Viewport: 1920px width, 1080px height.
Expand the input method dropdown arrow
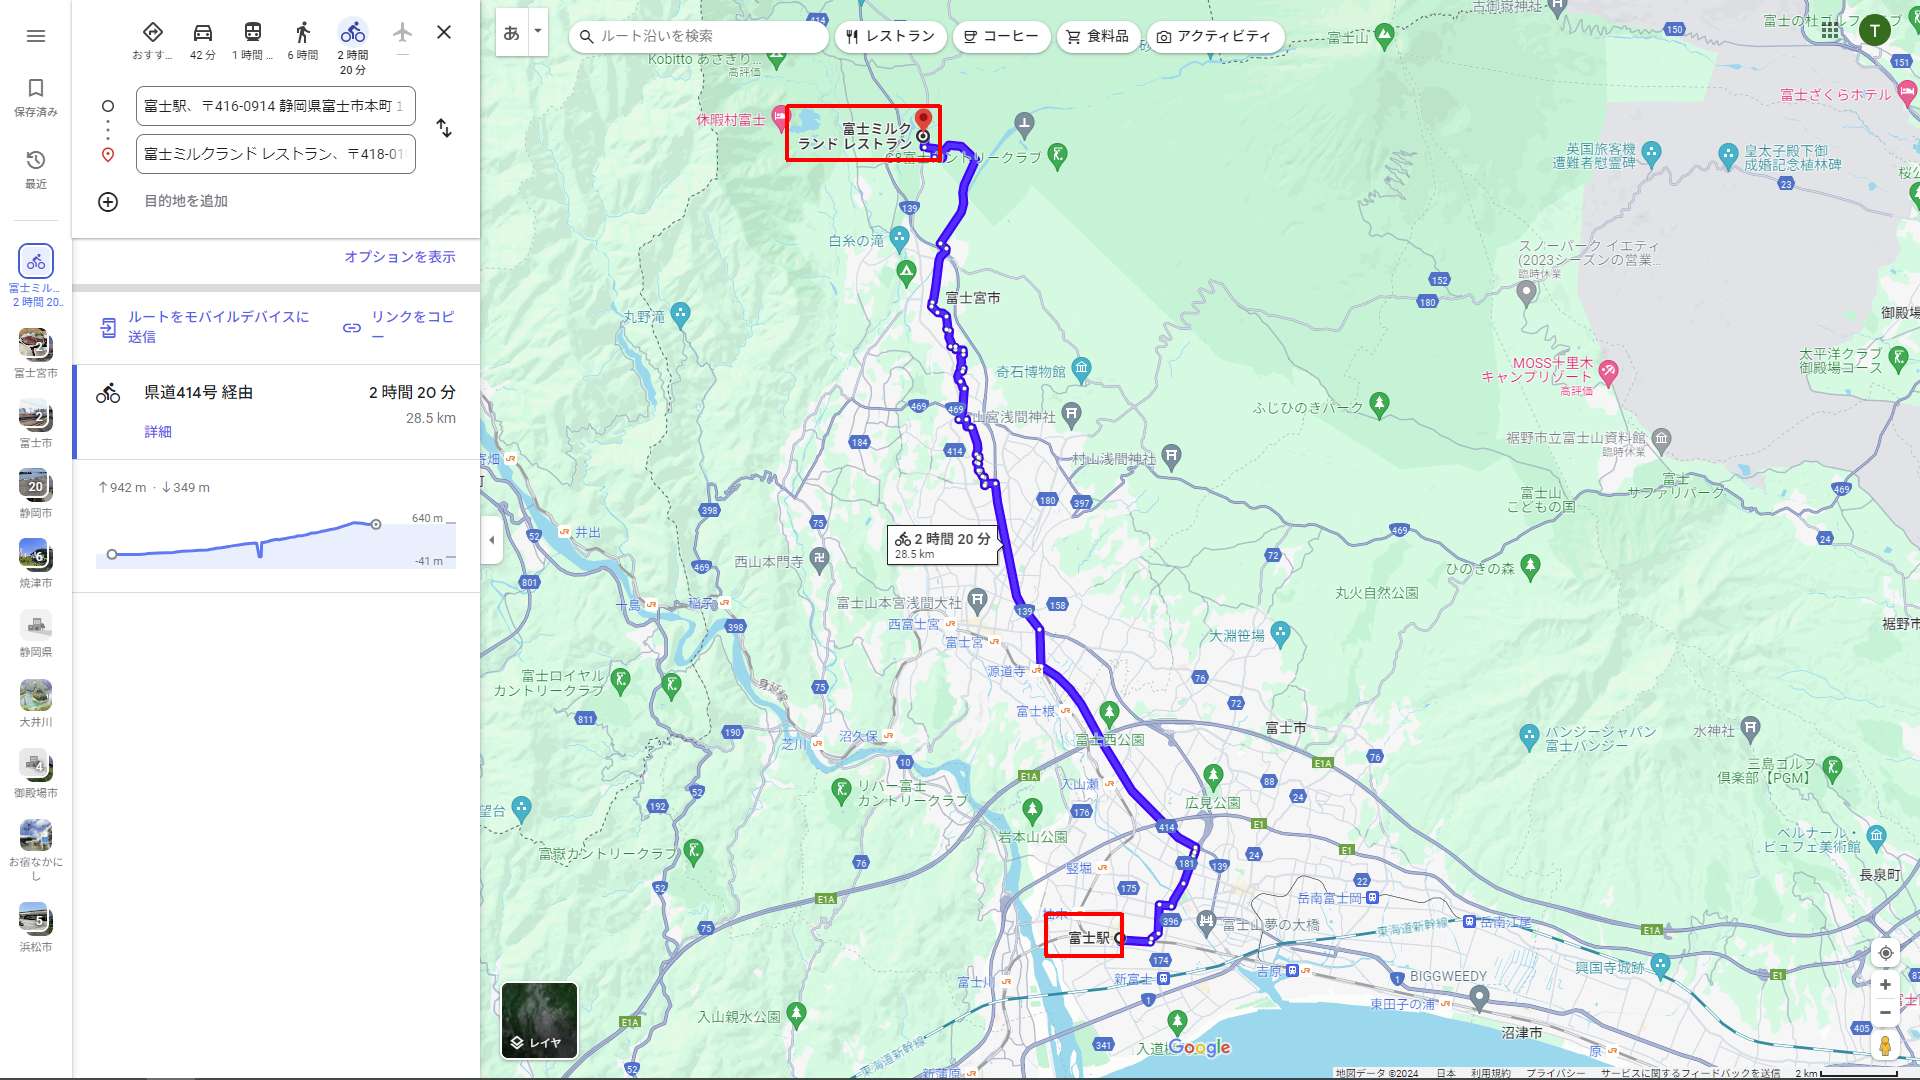tap(538, 32)
